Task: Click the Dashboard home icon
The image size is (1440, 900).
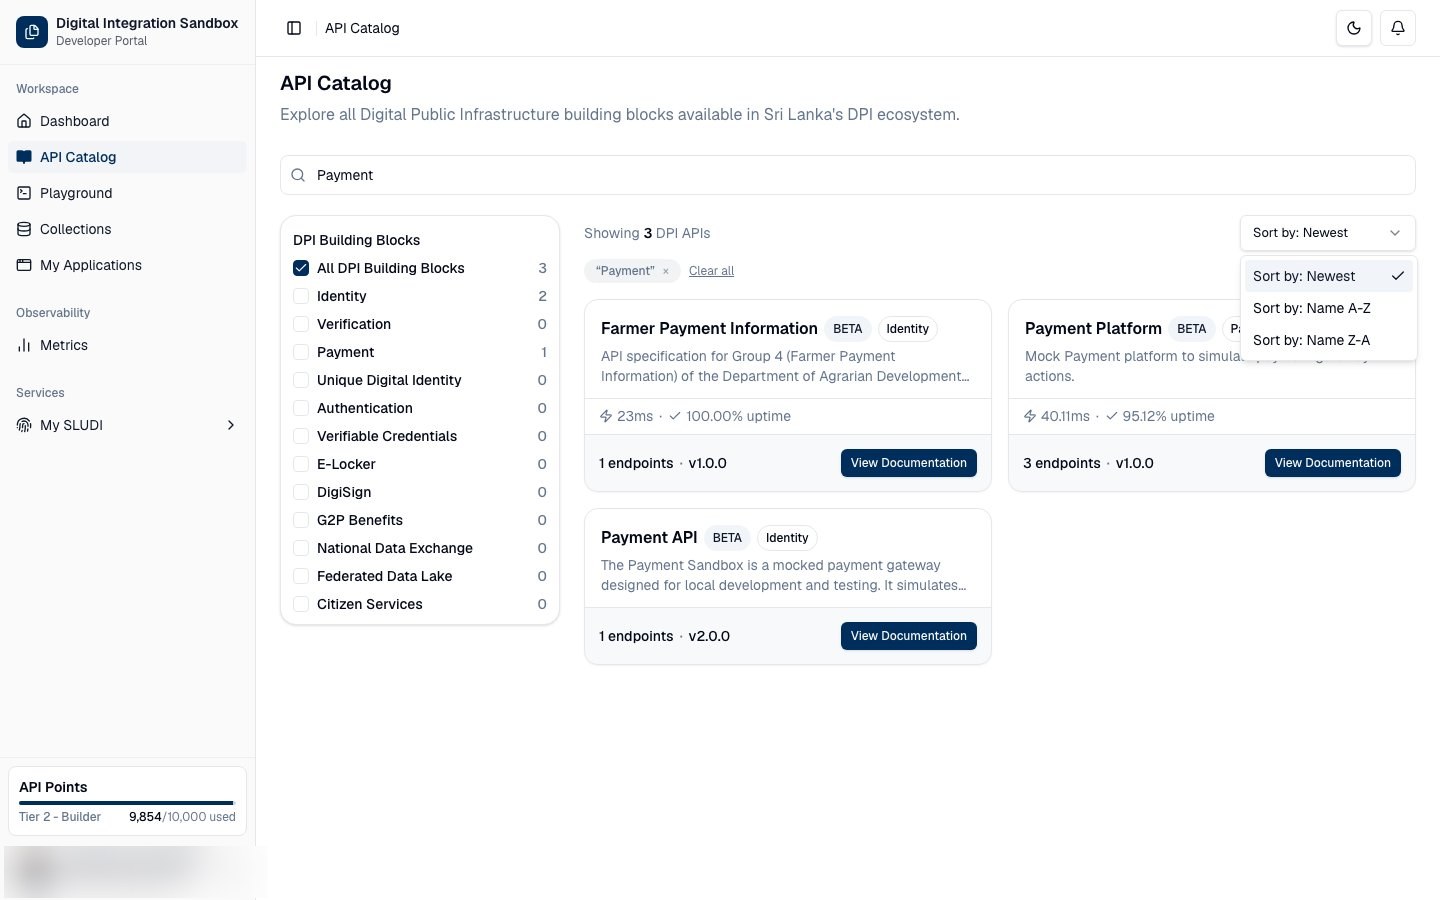Action: click(x=24, y=121)
